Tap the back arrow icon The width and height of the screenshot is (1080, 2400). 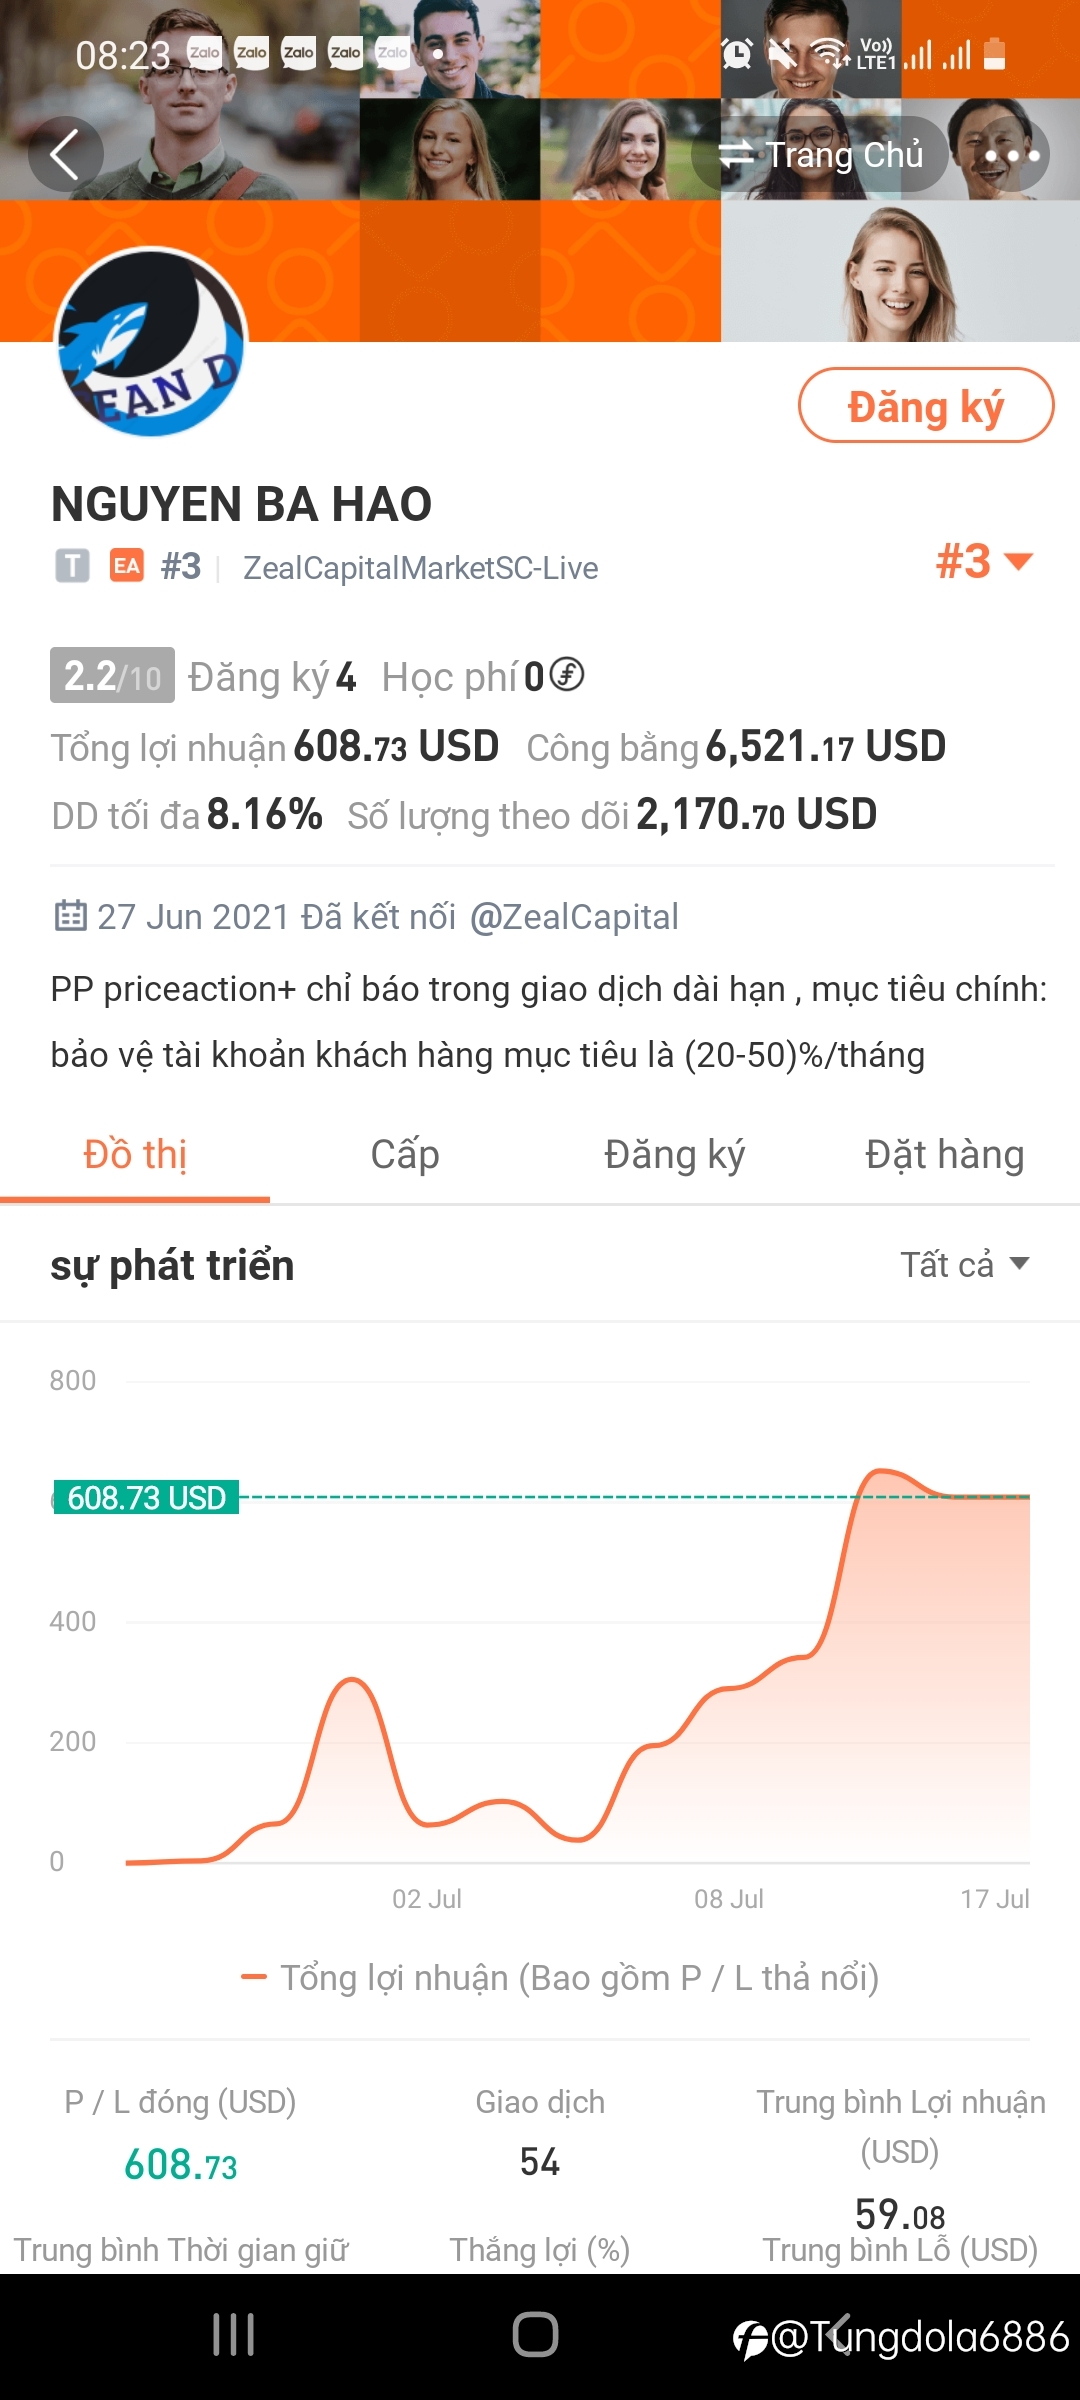point(65,155)
